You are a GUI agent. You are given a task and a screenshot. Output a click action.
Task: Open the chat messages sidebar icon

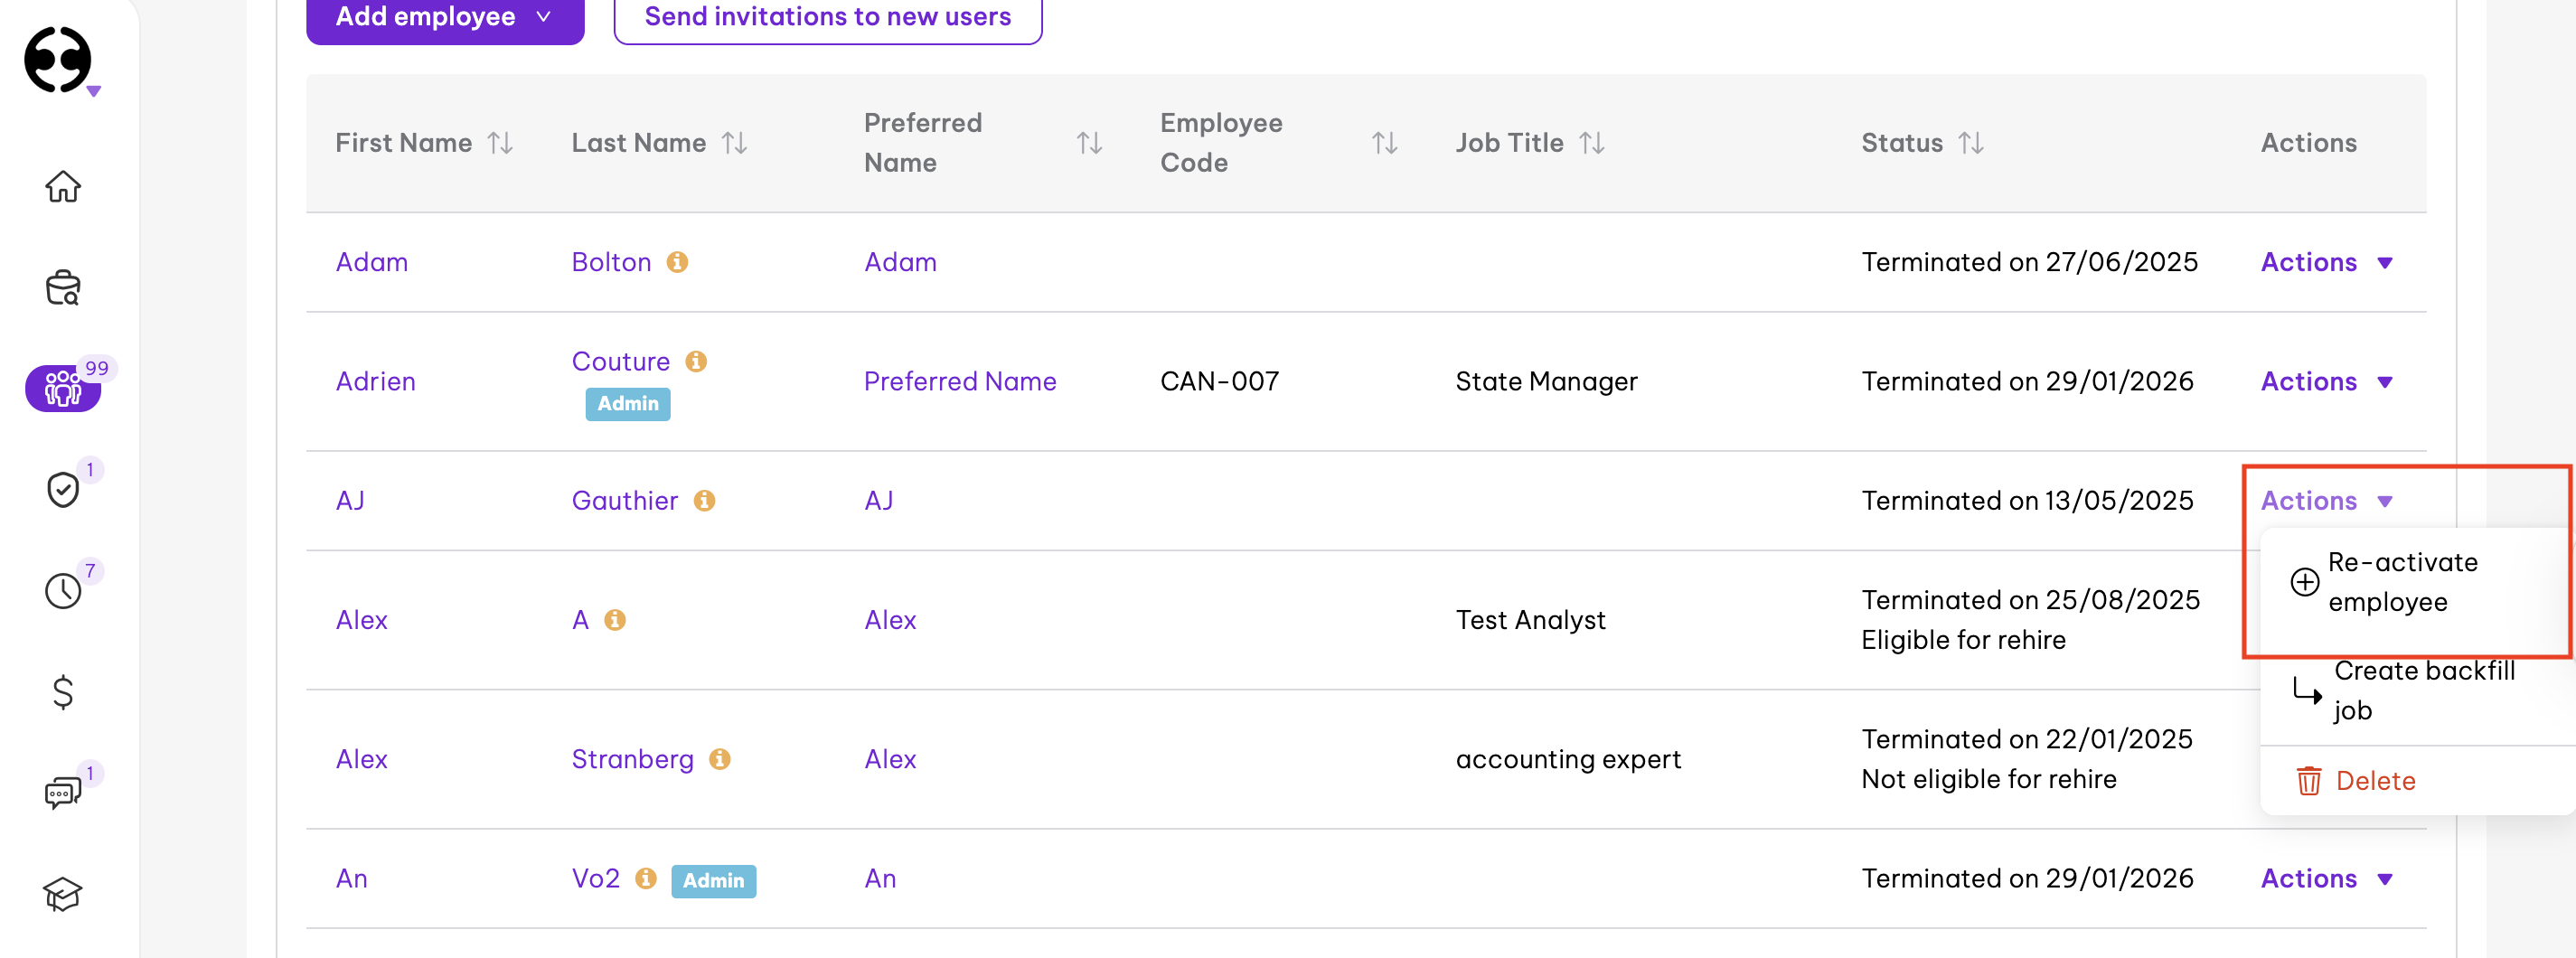point(62,793)
